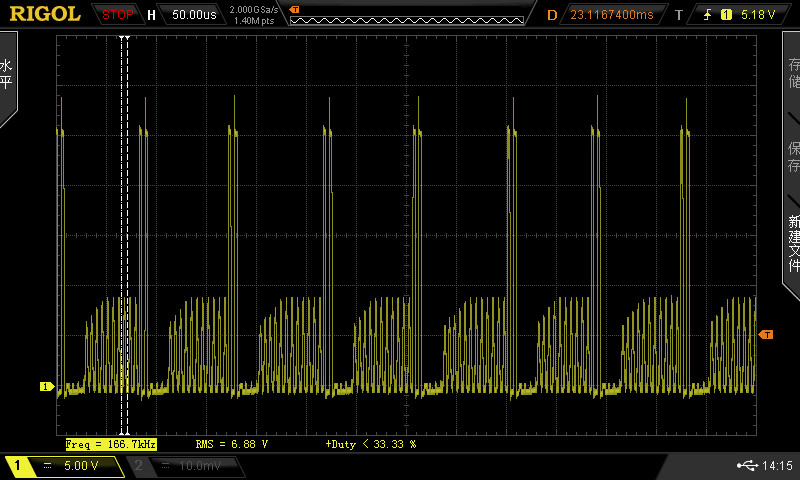Click the channel 1 ground marker
800x480 pixels.
pos(45,386)
